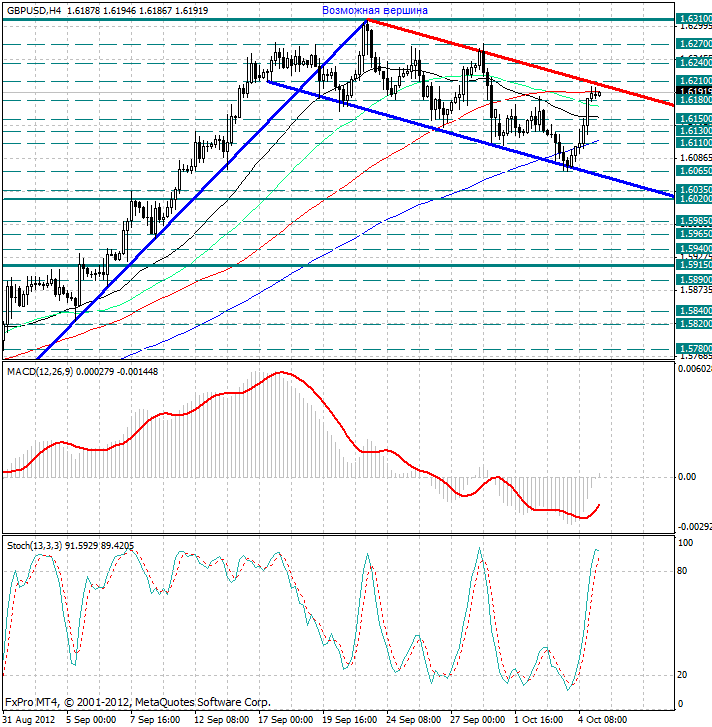Select the 1.5915 price level label
This screenshot has width=712, height=727.
pyautogui.click(x=694, y=265)
